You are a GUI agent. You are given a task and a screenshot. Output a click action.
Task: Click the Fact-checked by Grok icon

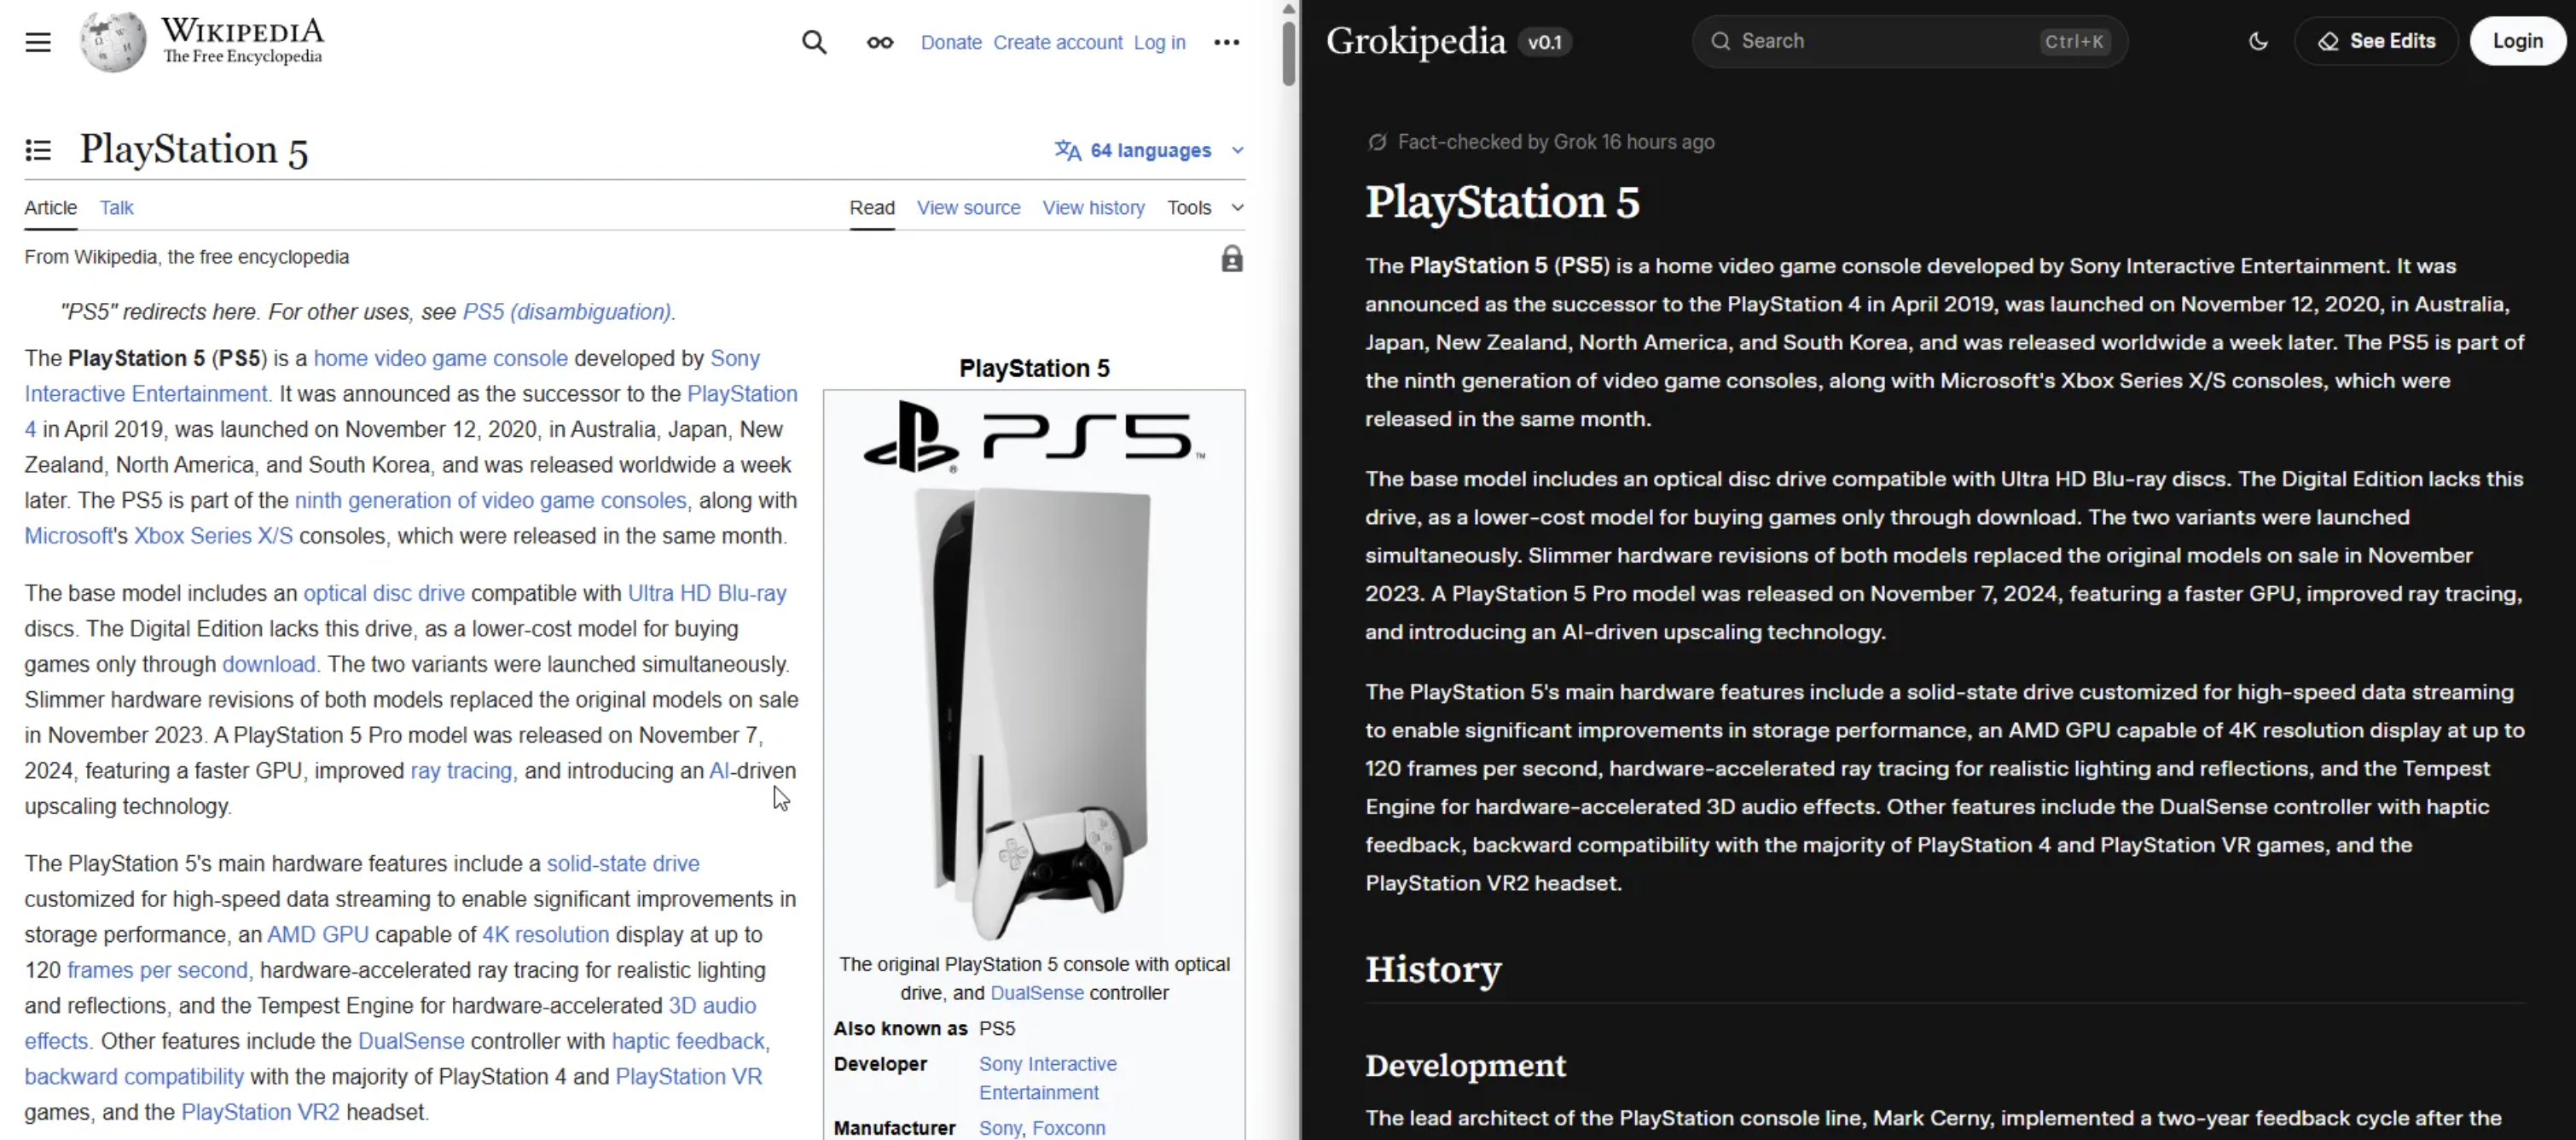tap(1377, 142)
